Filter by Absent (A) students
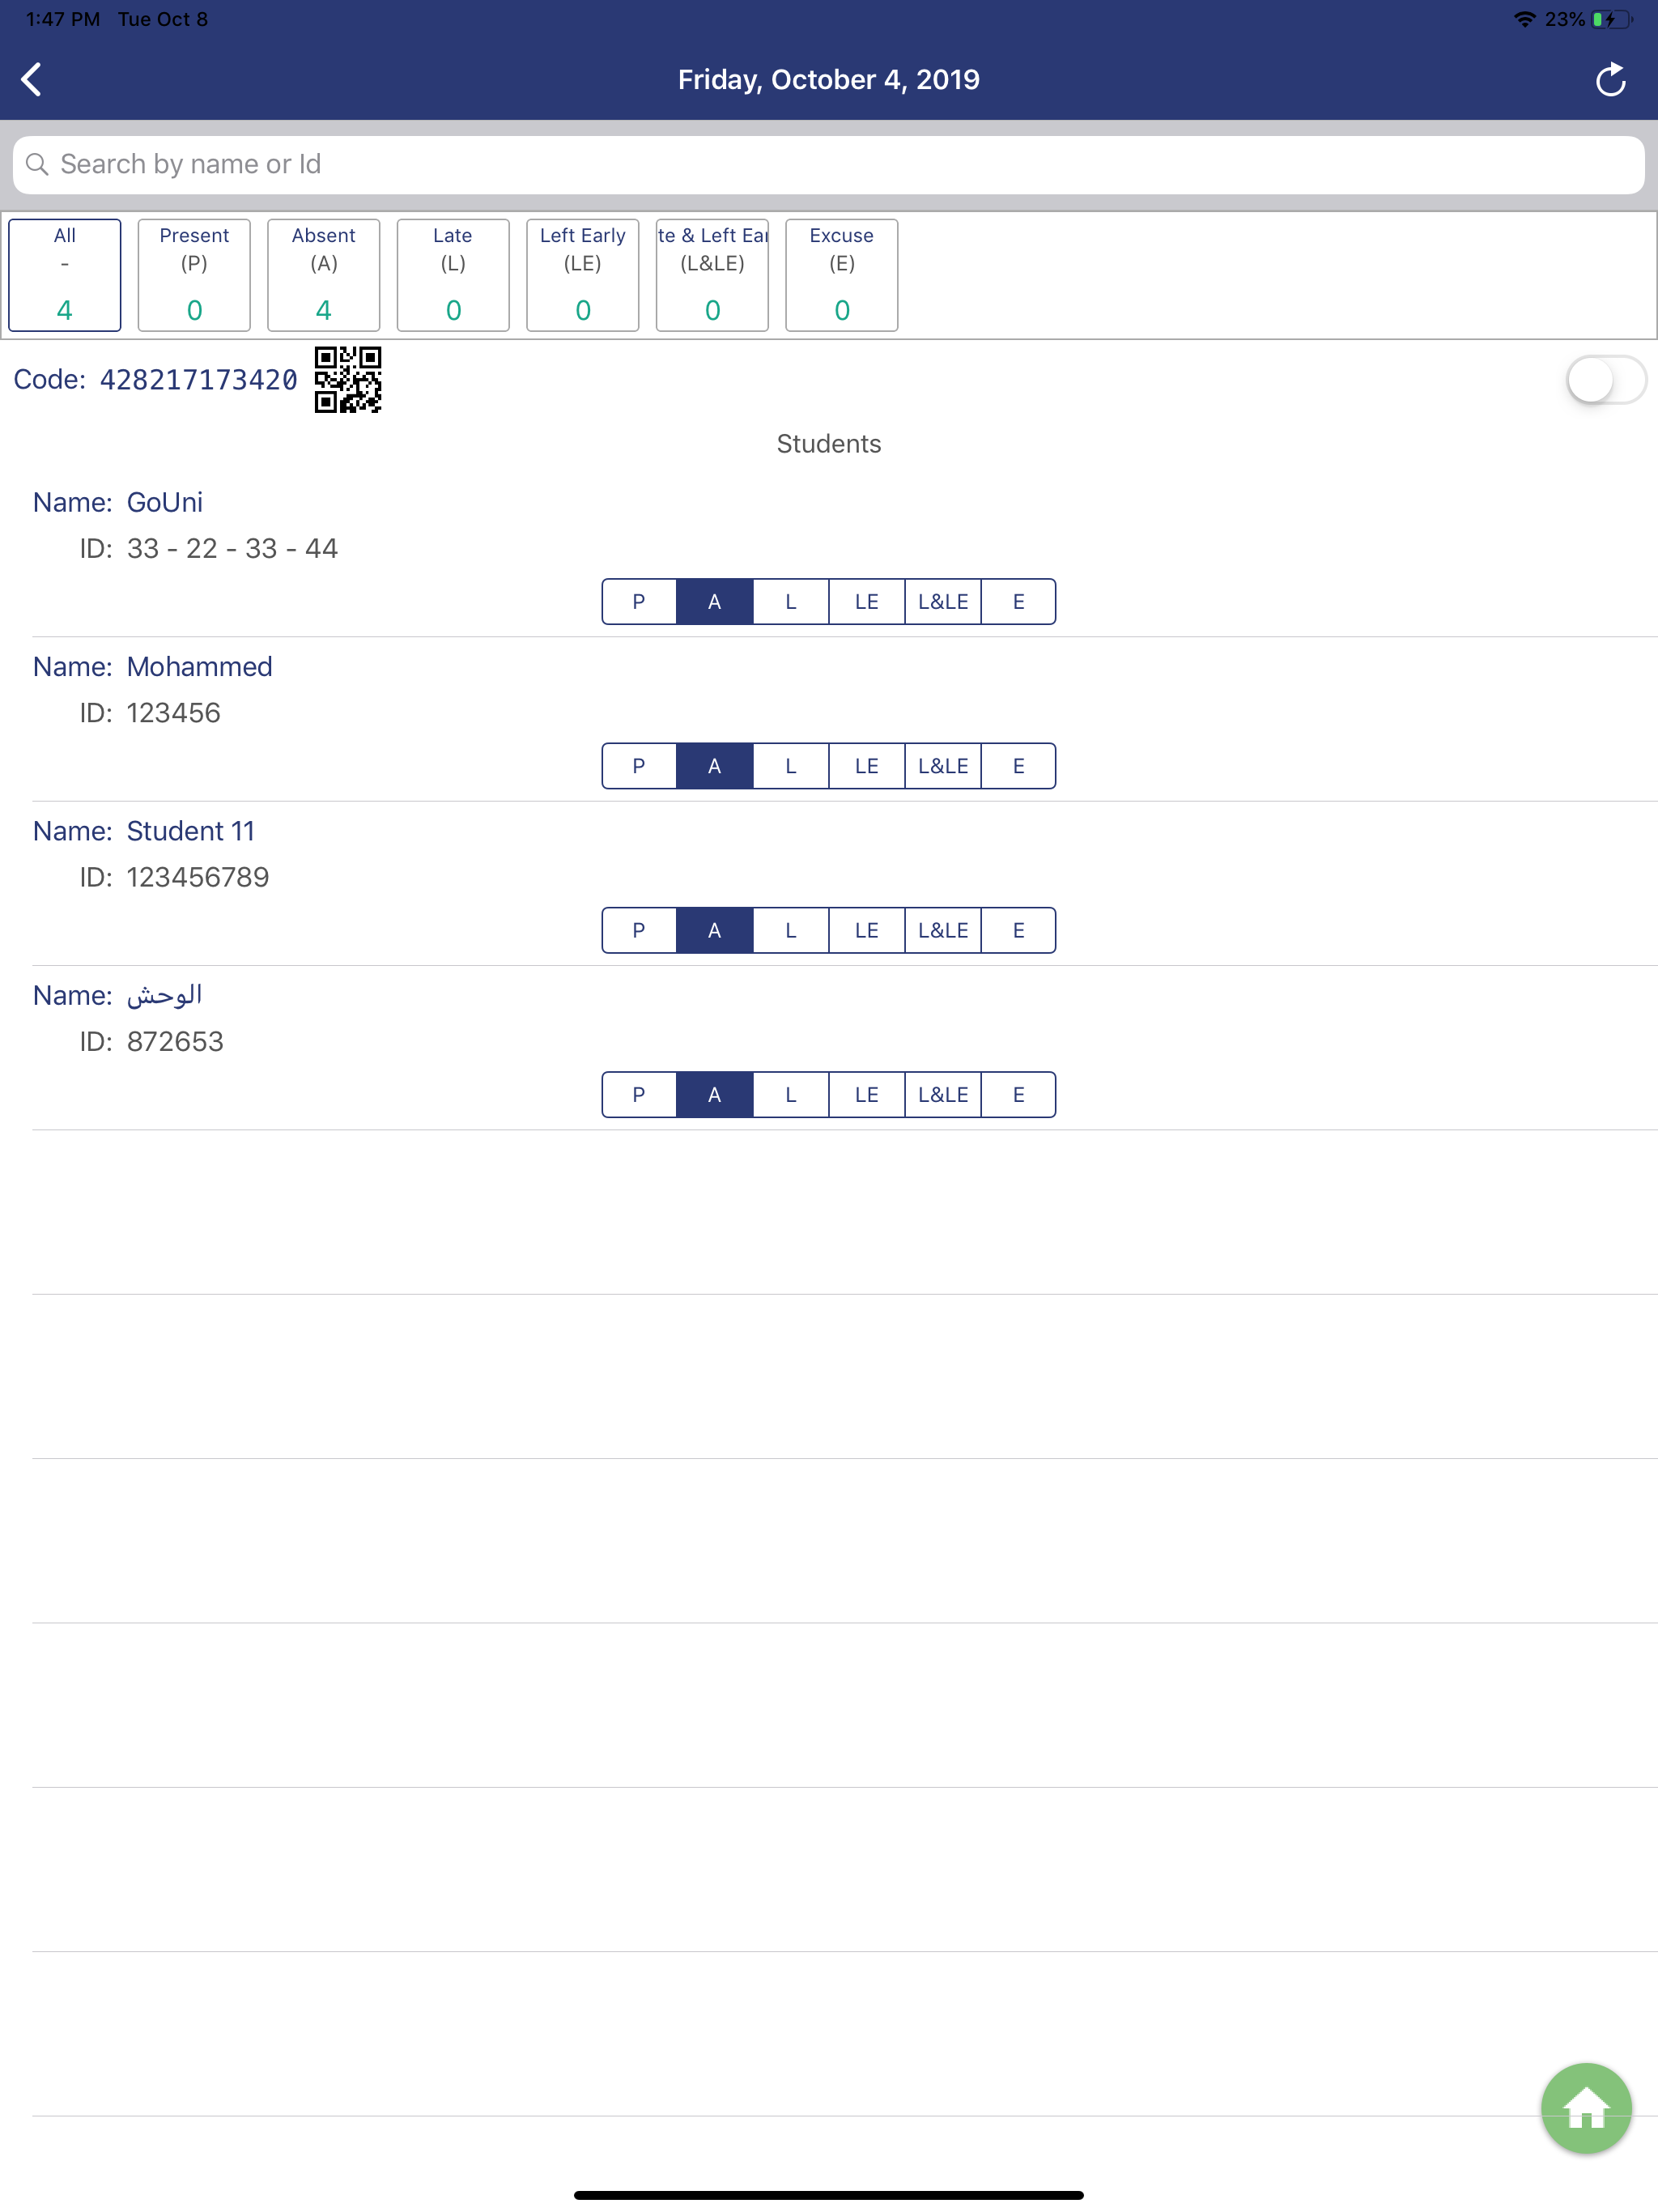The height and width of the screenshot is (2212, 1658). [324, 275]
